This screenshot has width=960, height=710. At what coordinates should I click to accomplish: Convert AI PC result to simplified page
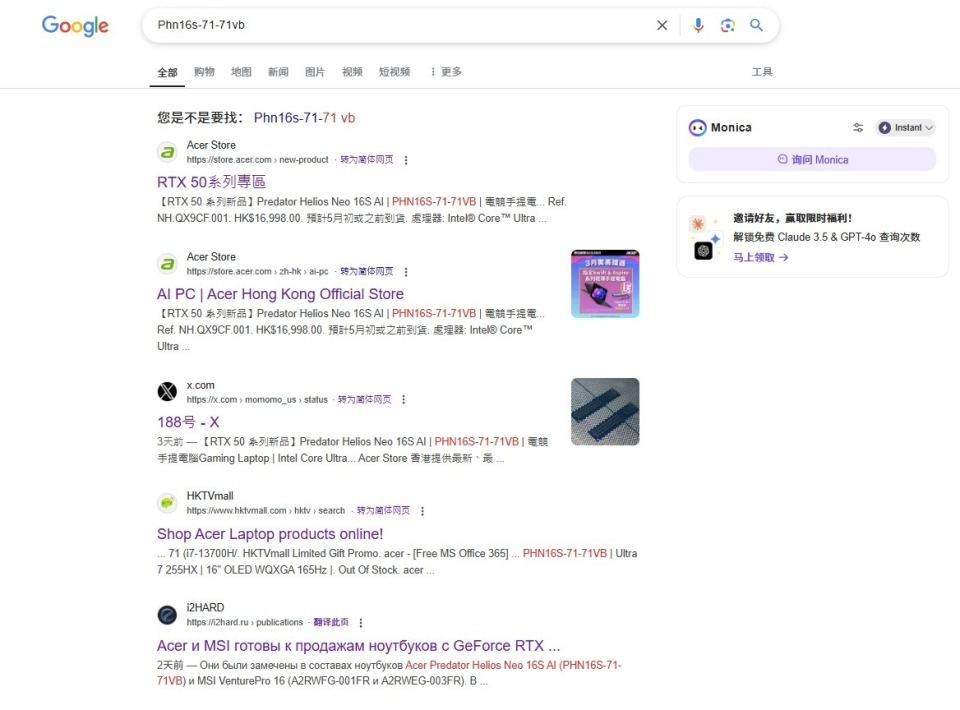tap(367, 271)
